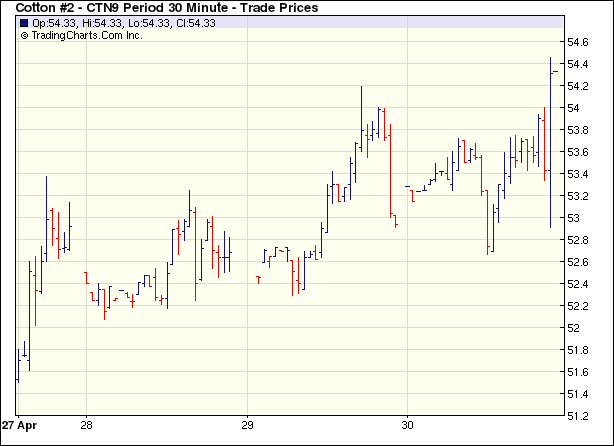Image resolution: width=614 pixels, height=446 pixels.
Task: Click the 53 price axis label
Action: 574,218
